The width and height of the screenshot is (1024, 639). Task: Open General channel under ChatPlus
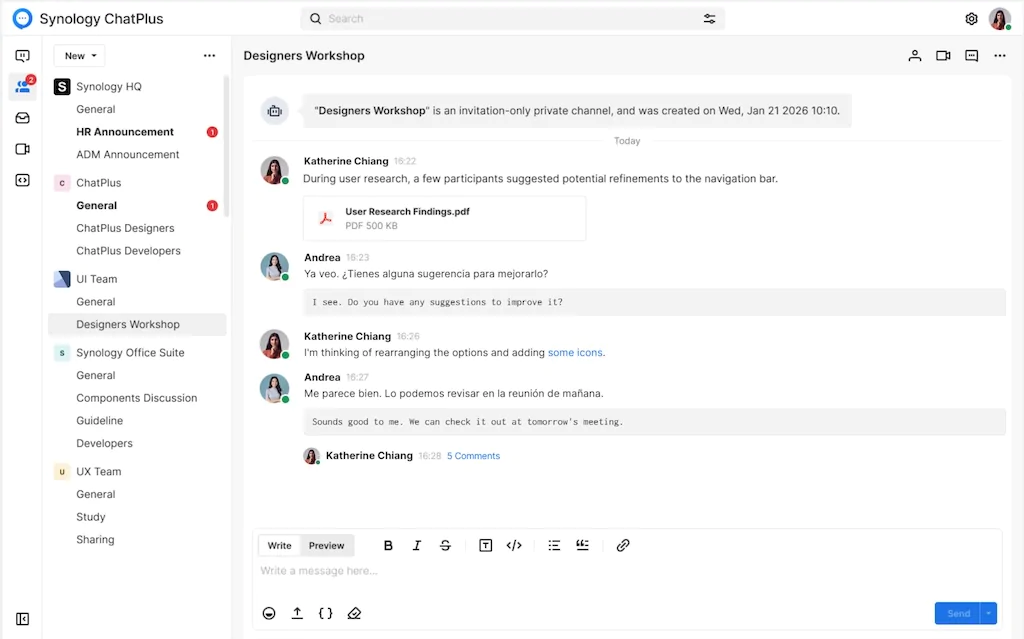(97, 206)
